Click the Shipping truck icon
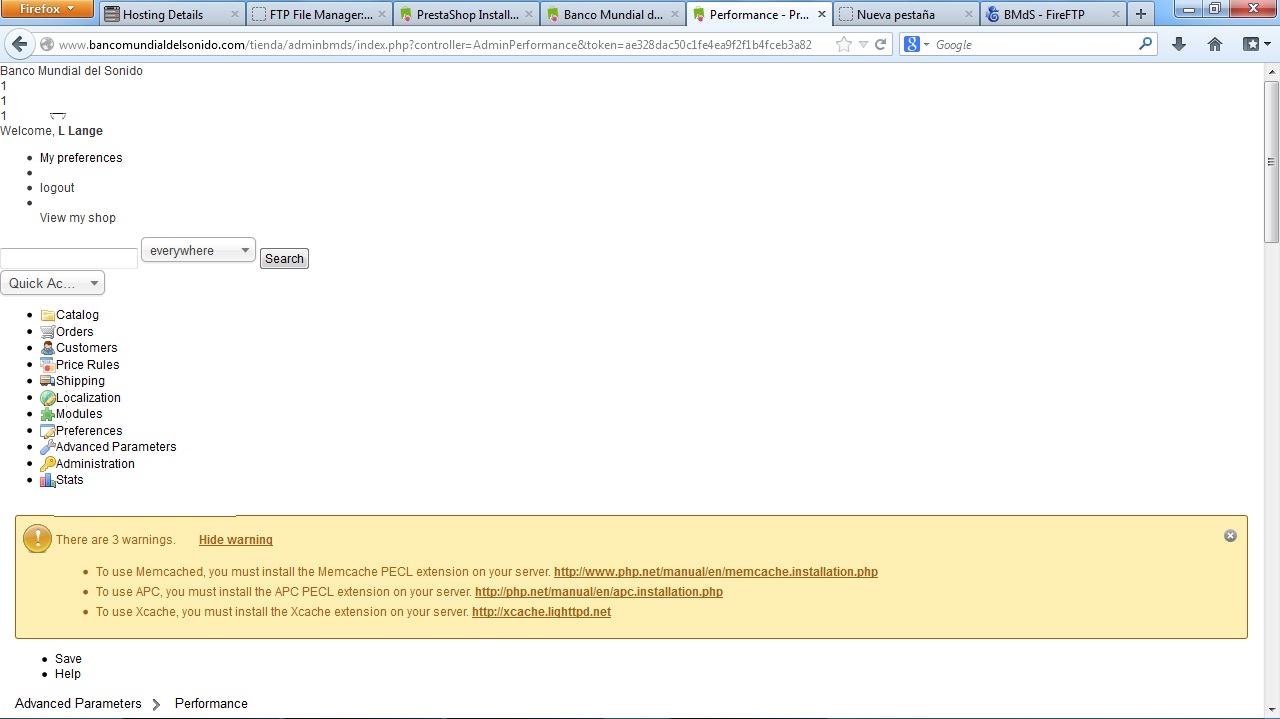 click(48, 381)
